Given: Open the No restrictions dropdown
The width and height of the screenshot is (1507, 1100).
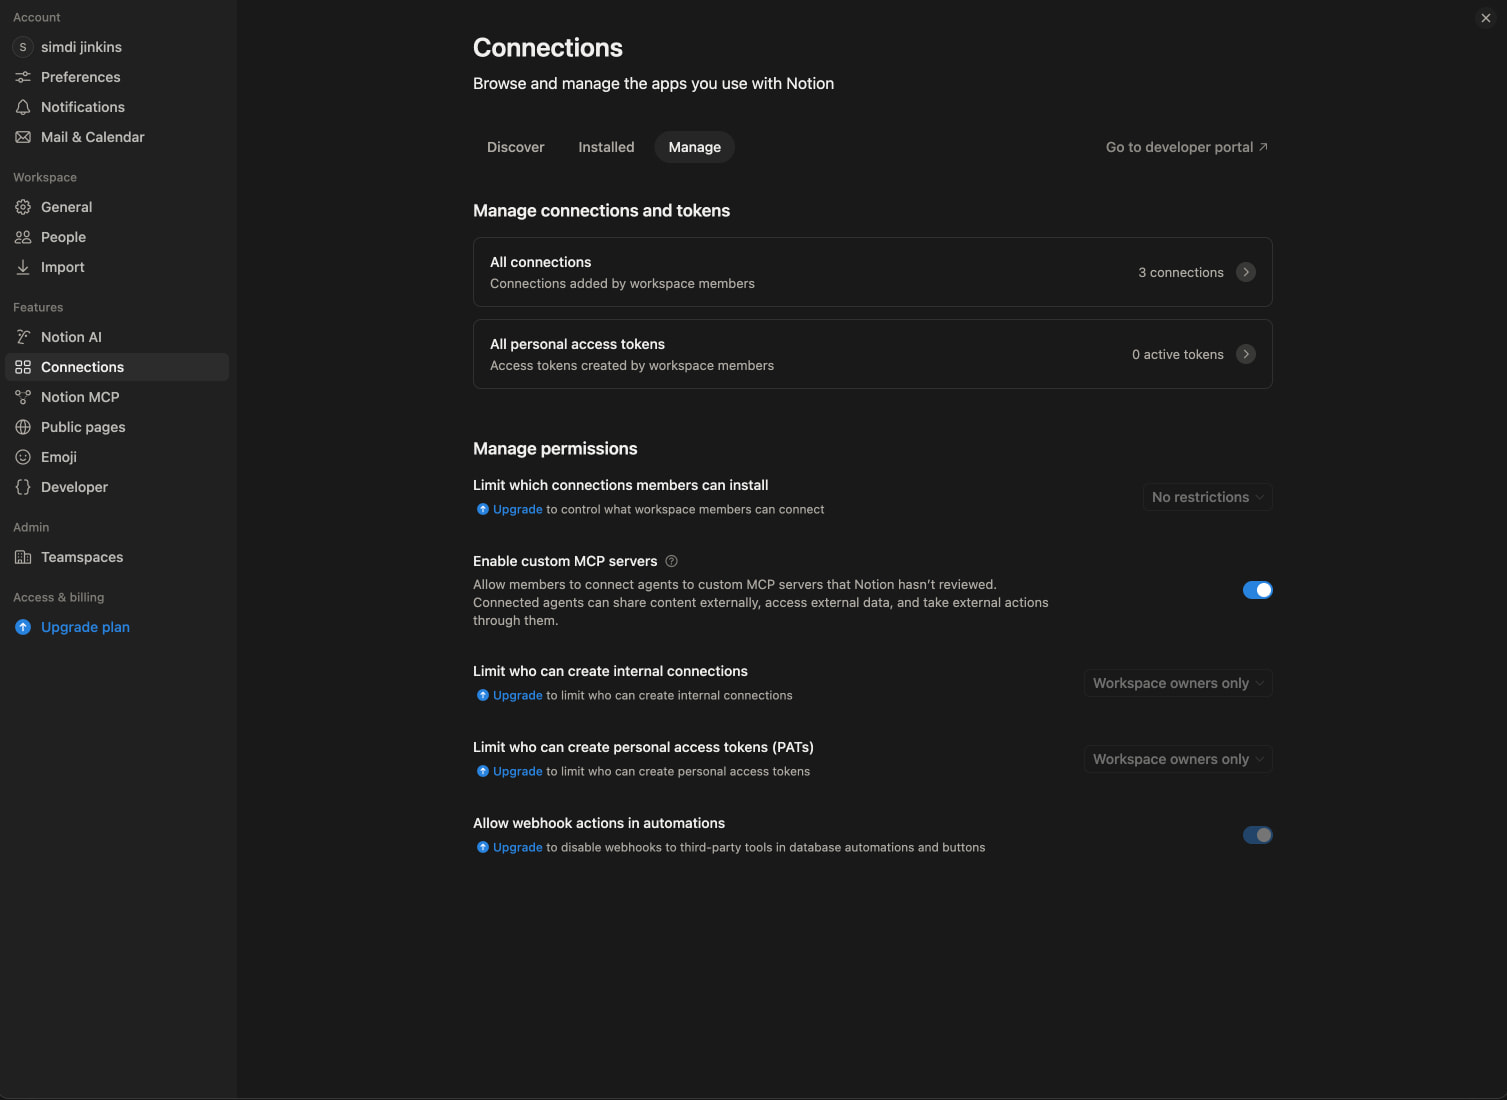Looking at the screenshot, I should pyautogui.click(x=1208, y=497).
